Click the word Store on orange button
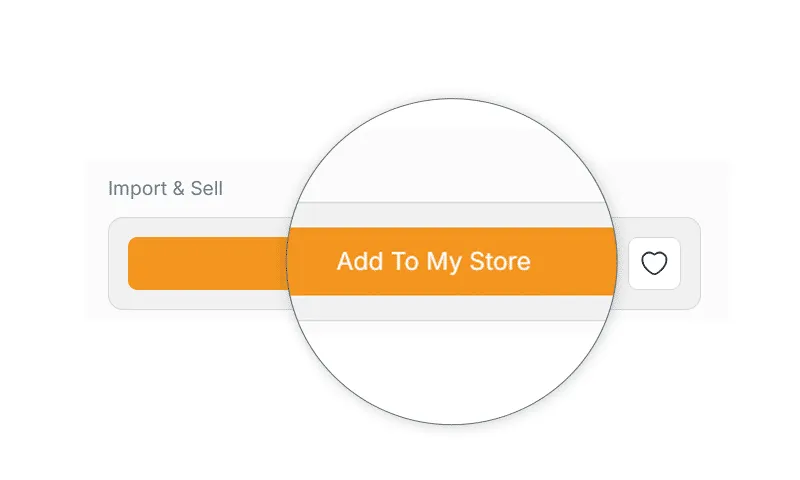Viewport: 800px width, 480px height. click(x=500, y=261)
